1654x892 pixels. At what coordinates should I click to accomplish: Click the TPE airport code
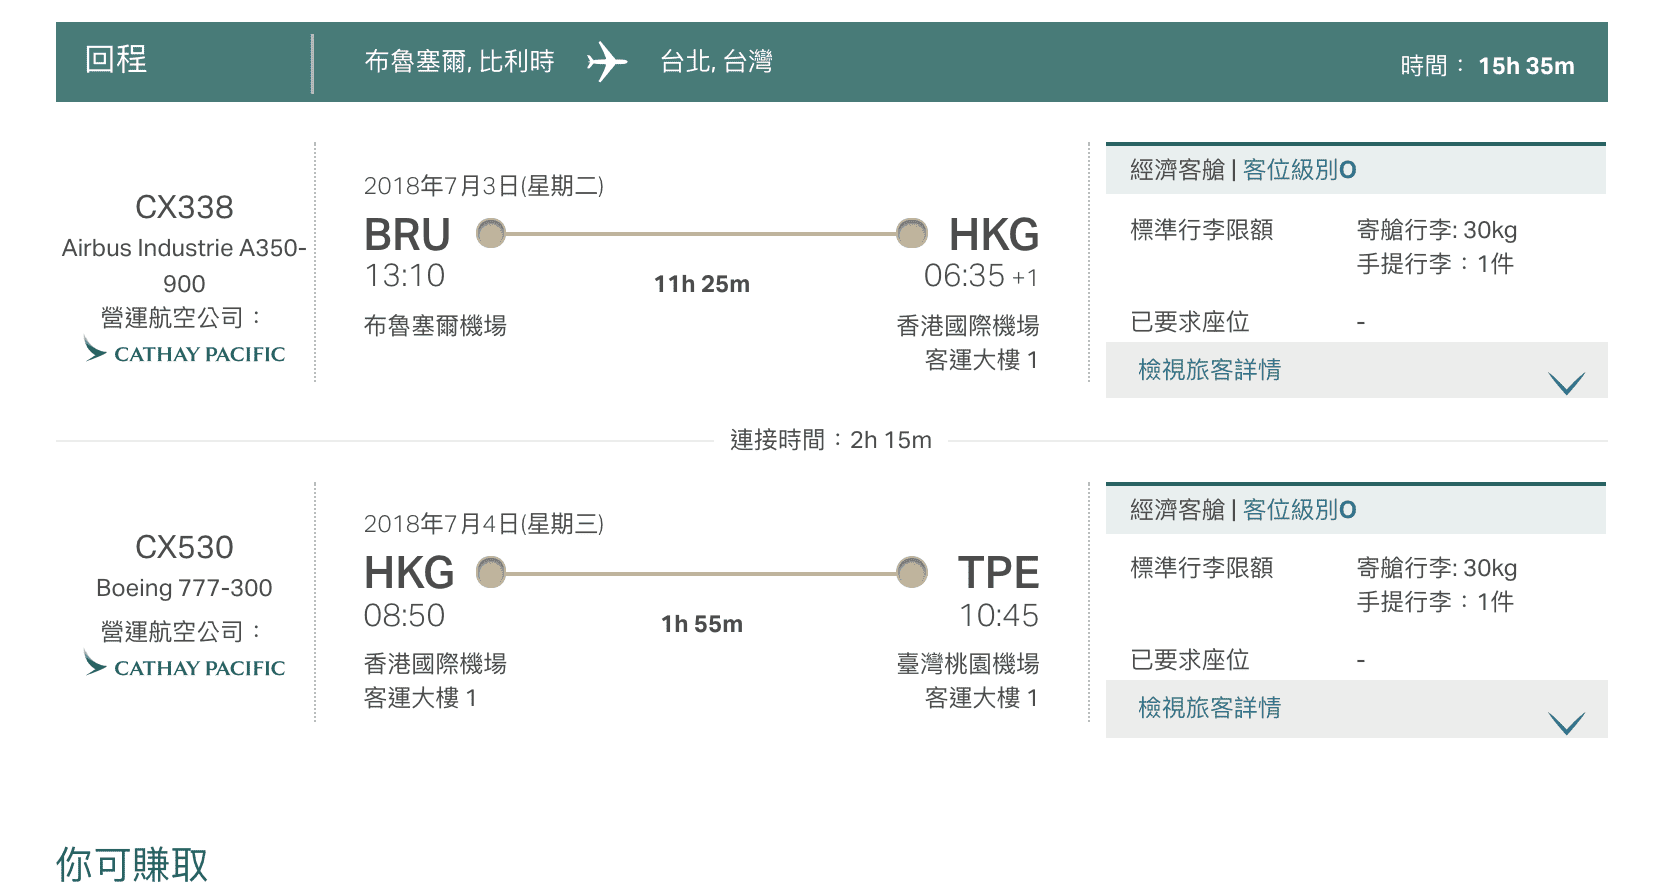[x=998, y=573]
